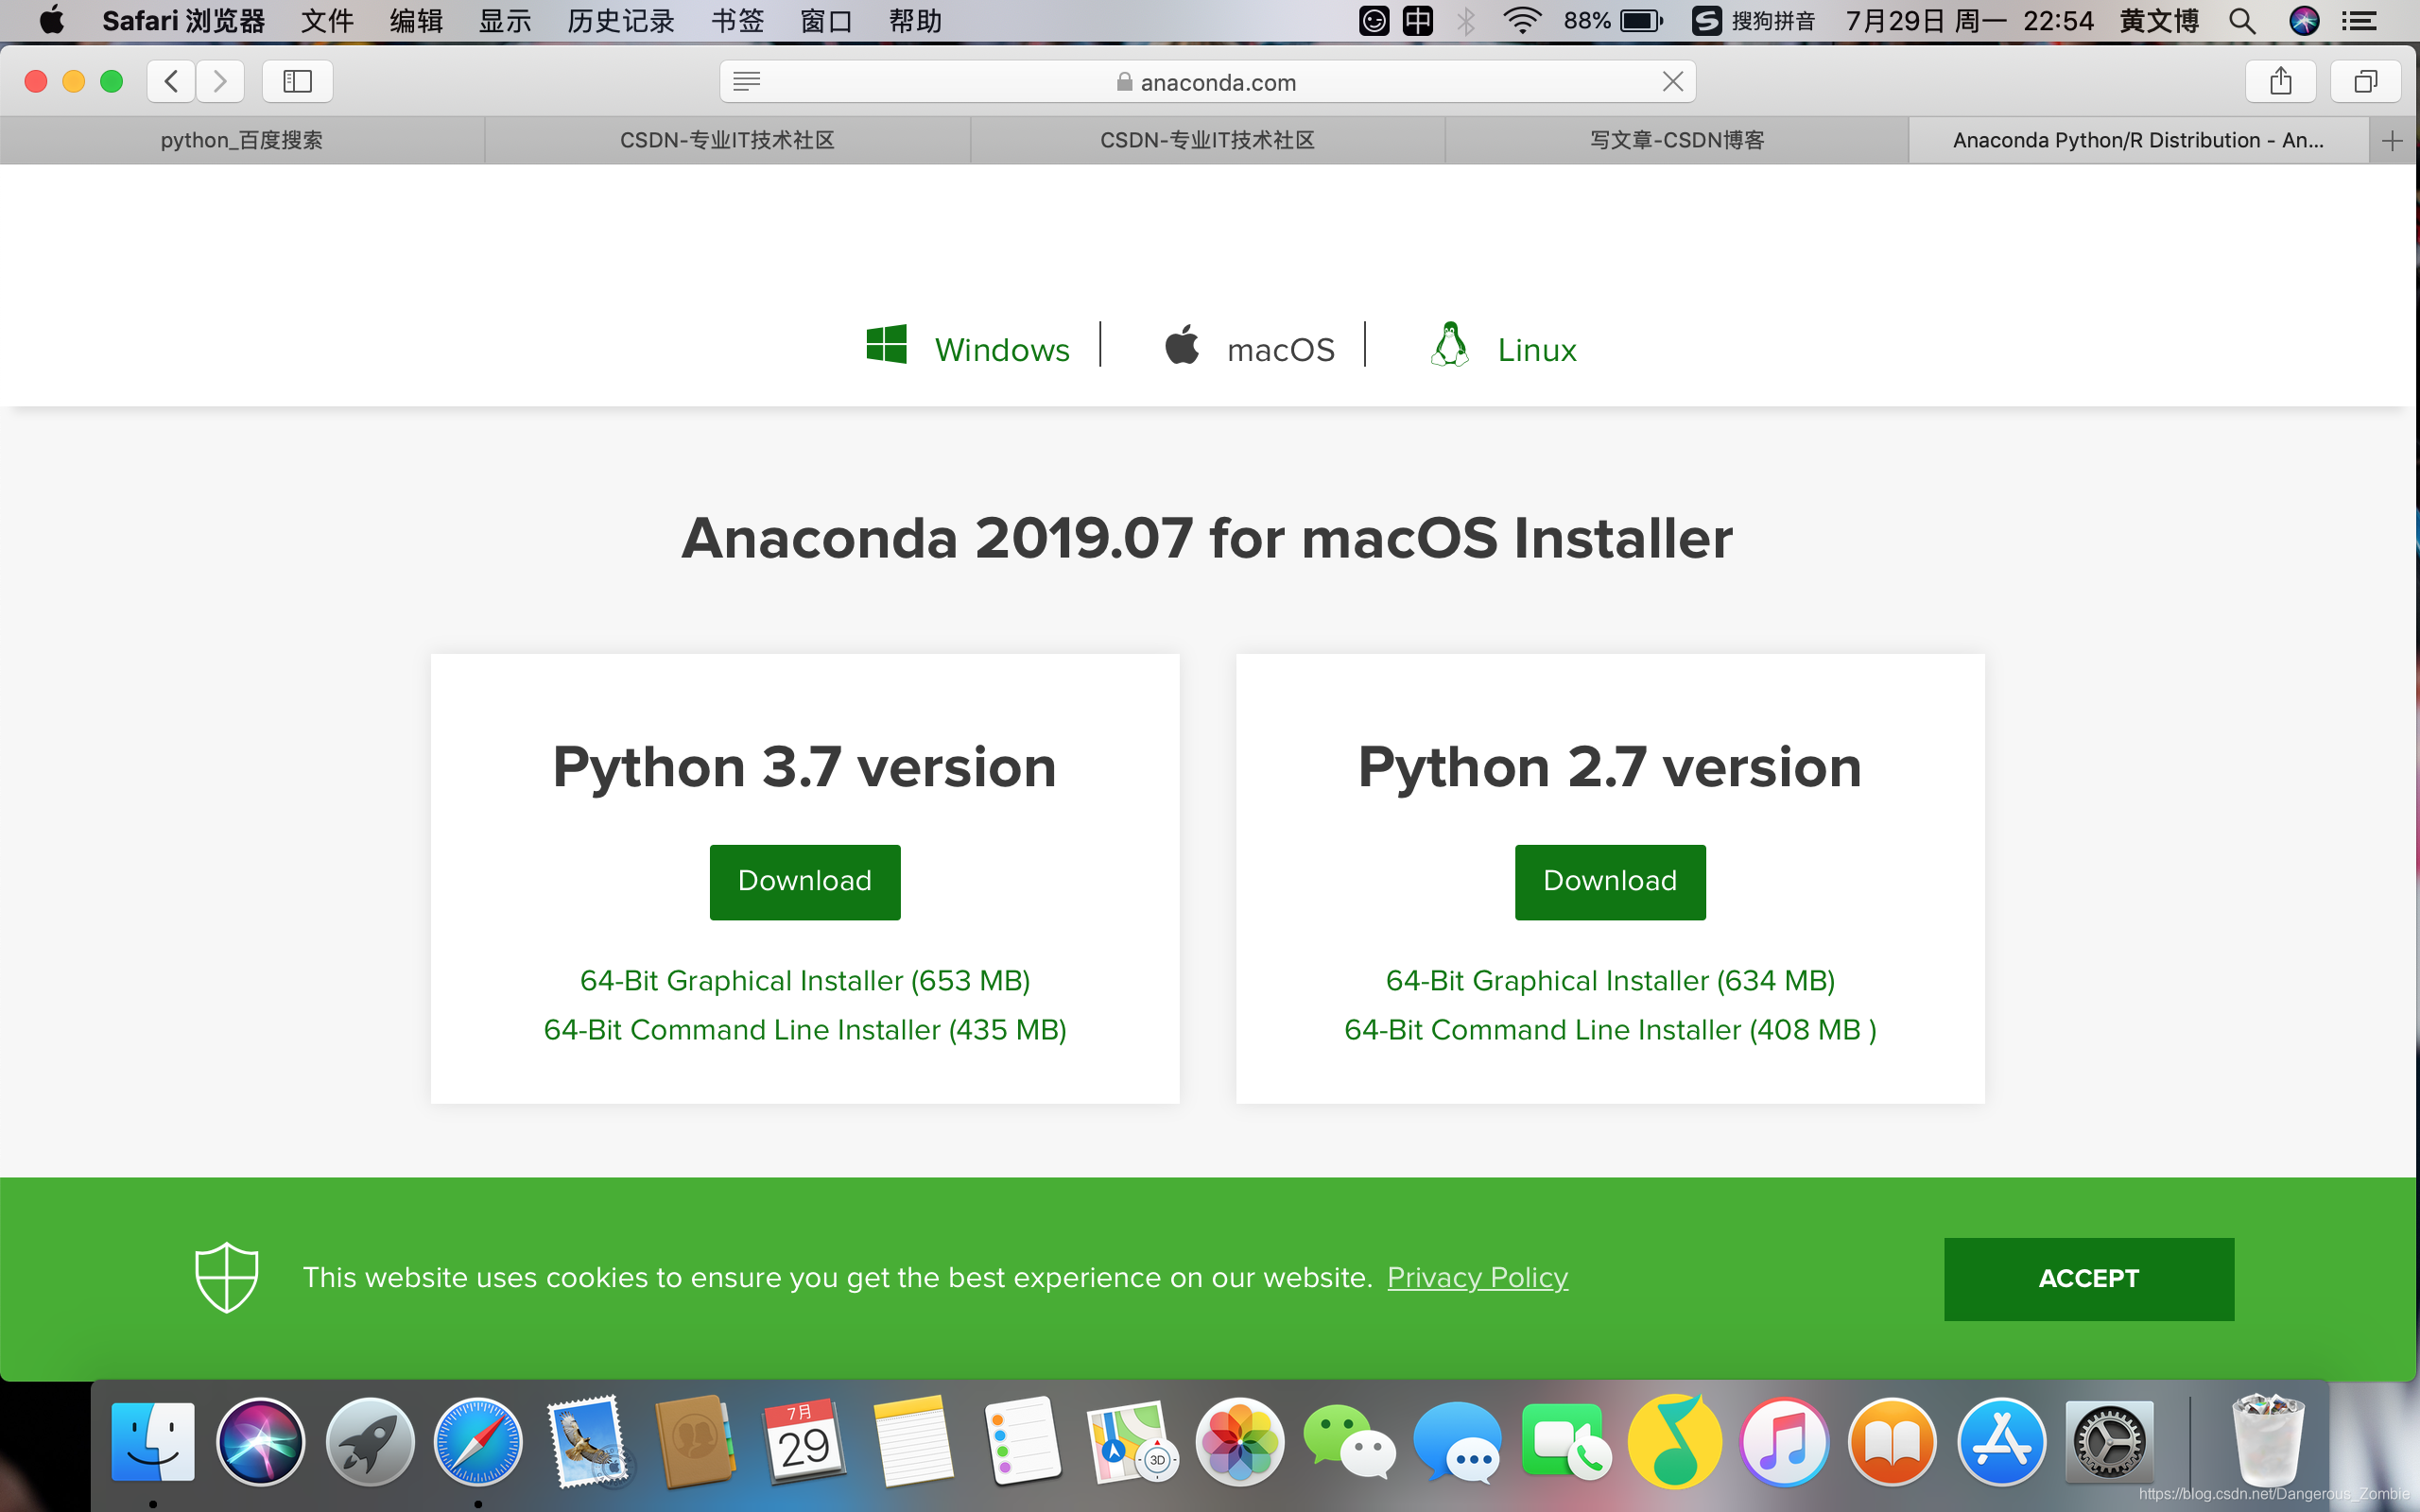
Task: Open iBooks in the Dock
Action: [x=1892, y=1441]
